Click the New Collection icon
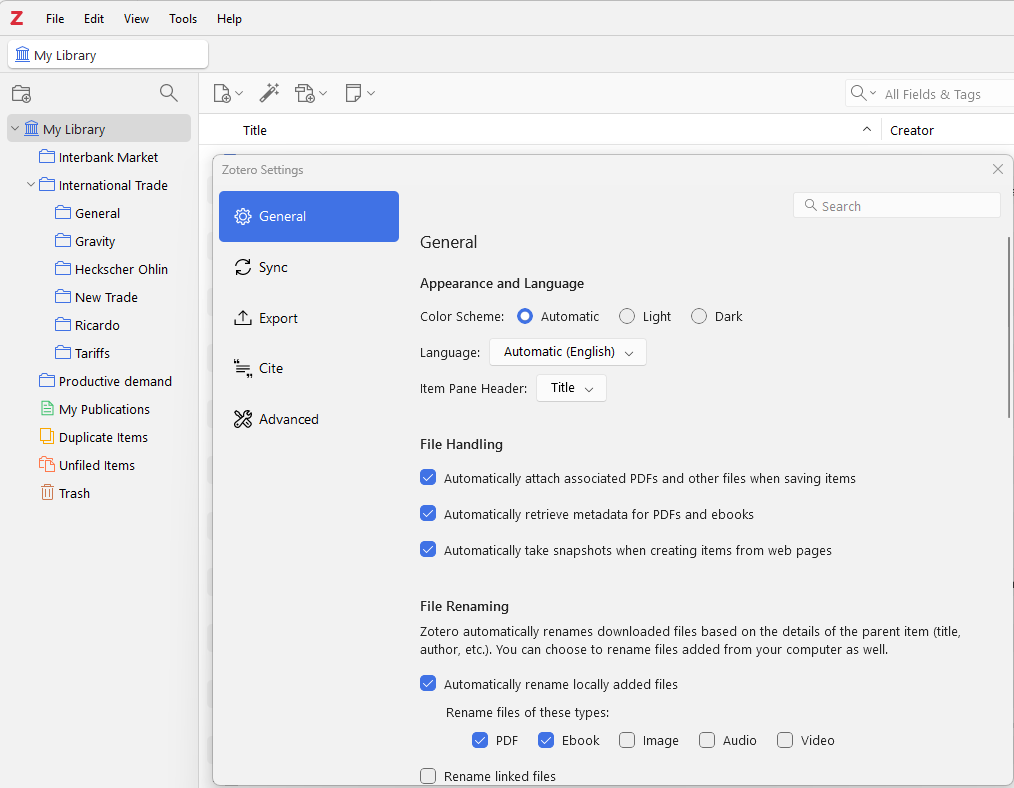1014x788 pixels. point(21,94)
